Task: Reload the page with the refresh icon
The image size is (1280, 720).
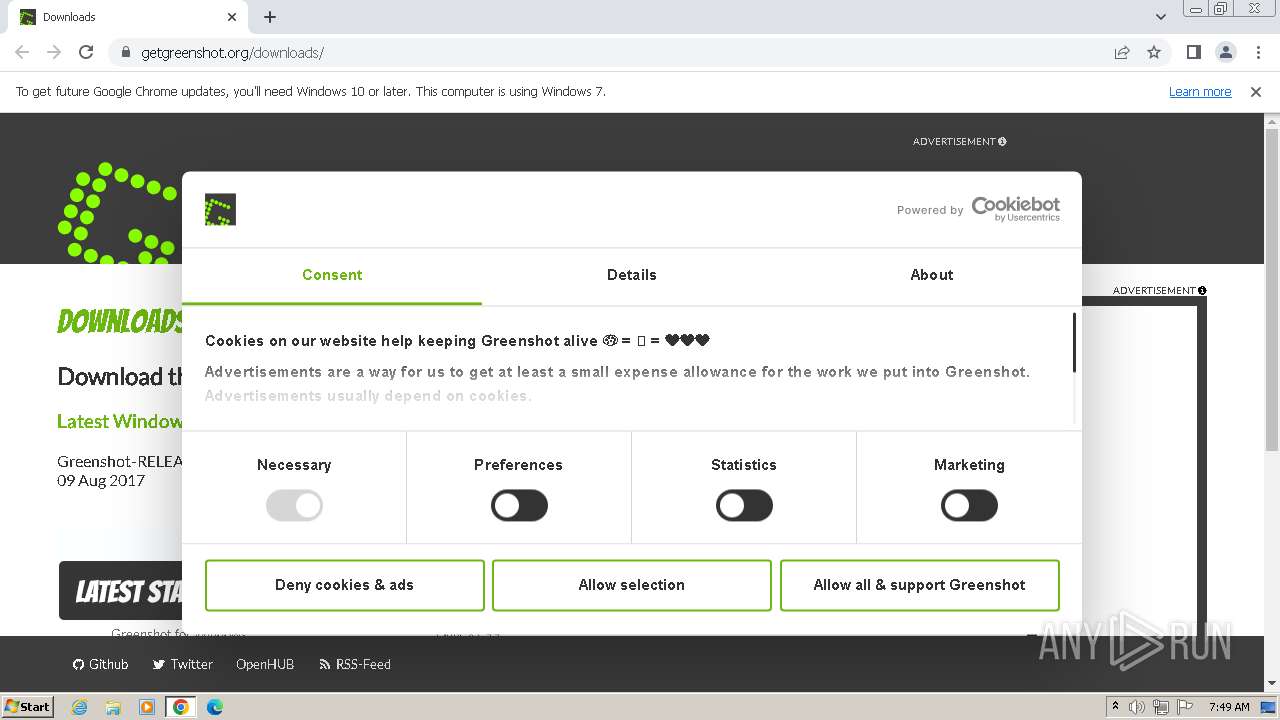Action: tap(86, 53)
